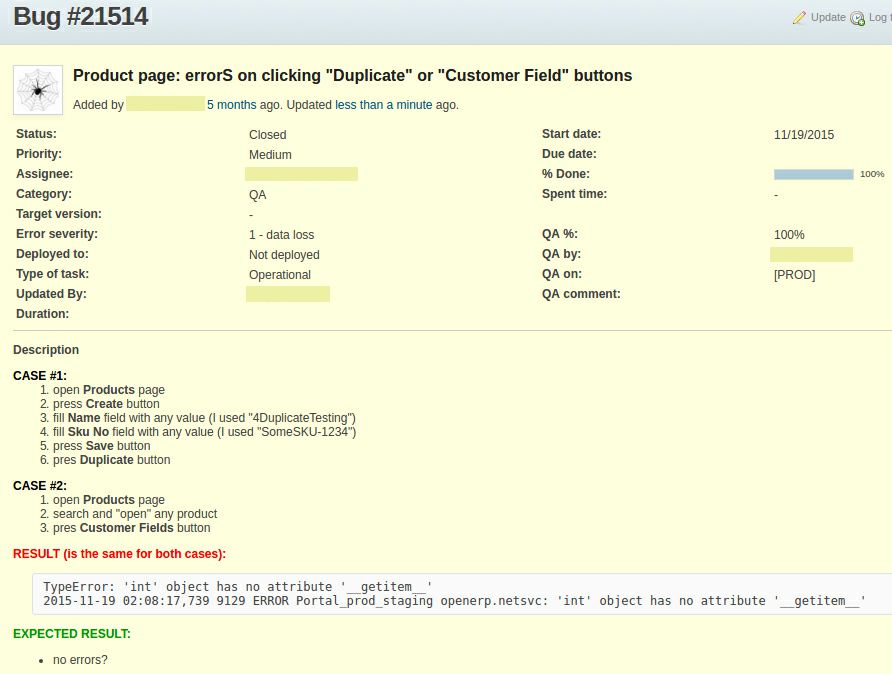Click the 'QA comment:' label

tap(581, 294)
